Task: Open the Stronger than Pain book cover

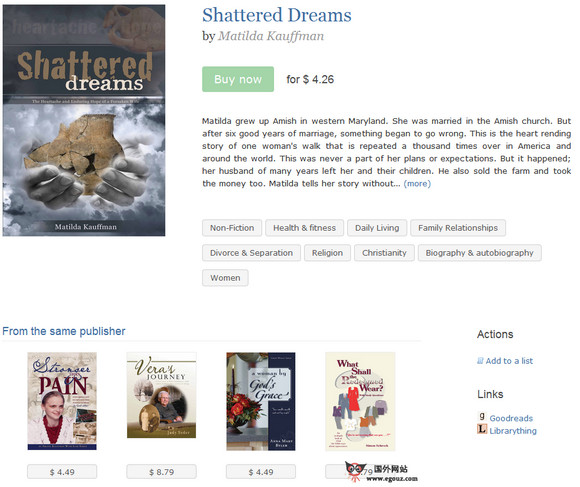Action: [x=62, y=401]
